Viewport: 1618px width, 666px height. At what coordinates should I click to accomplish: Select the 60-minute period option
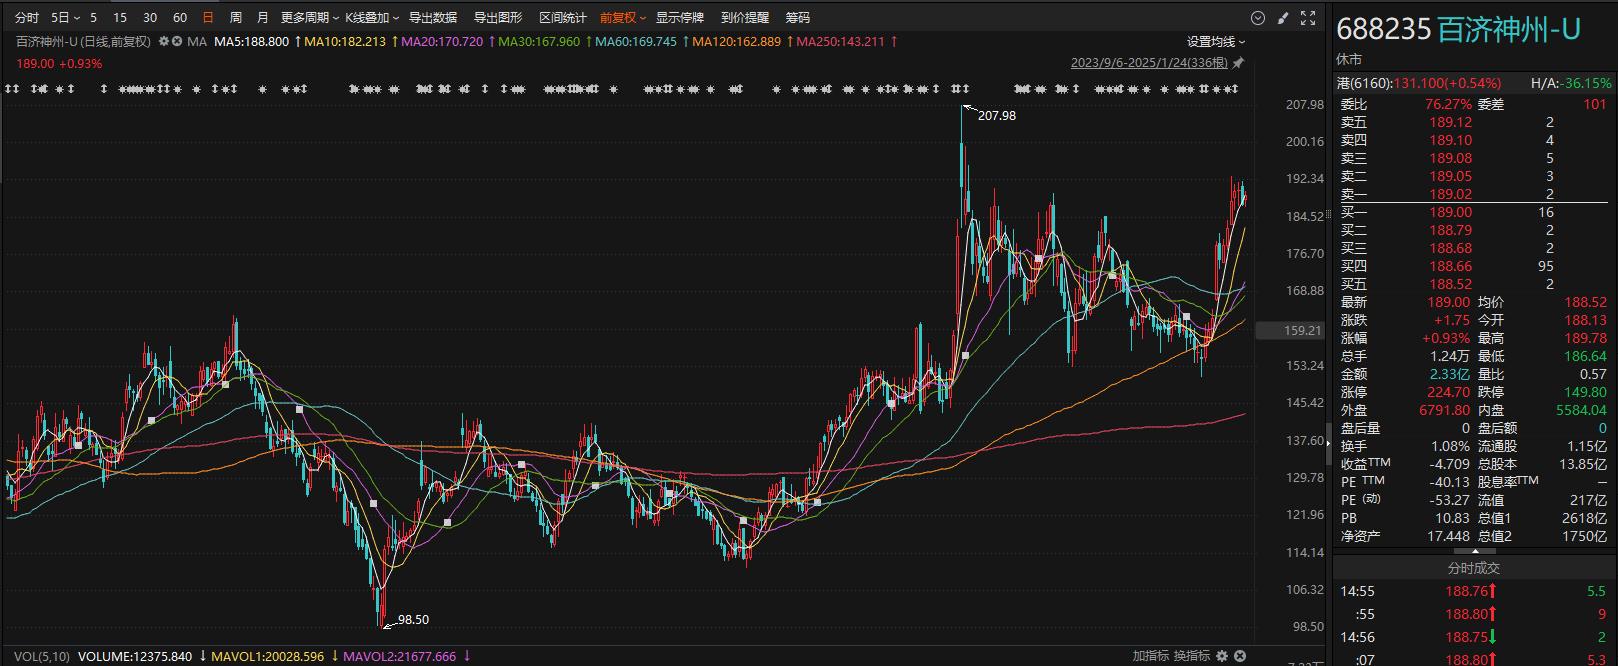(x=180, y=18)
